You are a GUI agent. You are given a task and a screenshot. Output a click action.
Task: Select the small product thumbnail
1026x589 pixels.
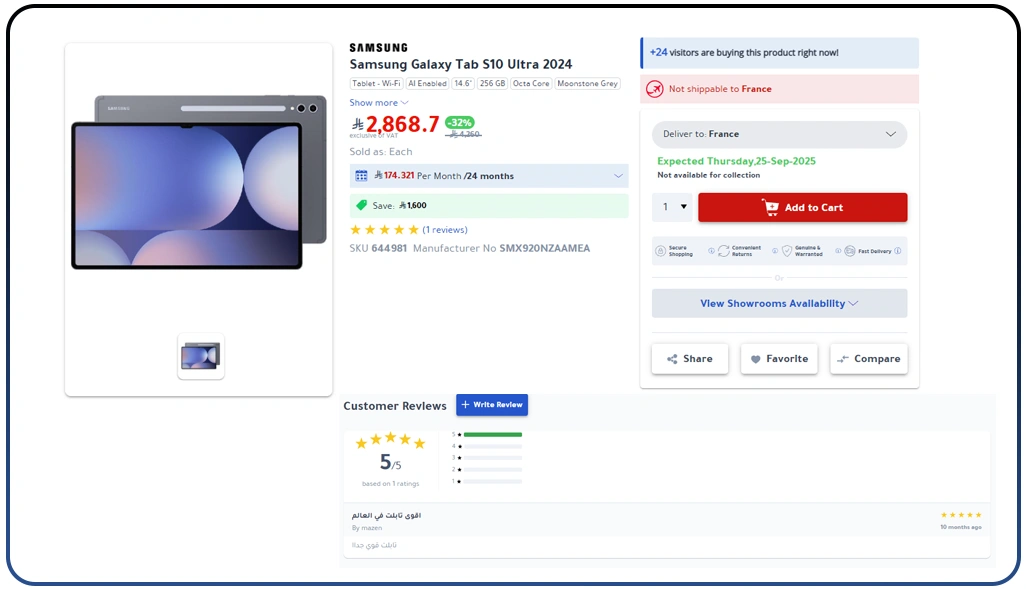click(200, 356)
